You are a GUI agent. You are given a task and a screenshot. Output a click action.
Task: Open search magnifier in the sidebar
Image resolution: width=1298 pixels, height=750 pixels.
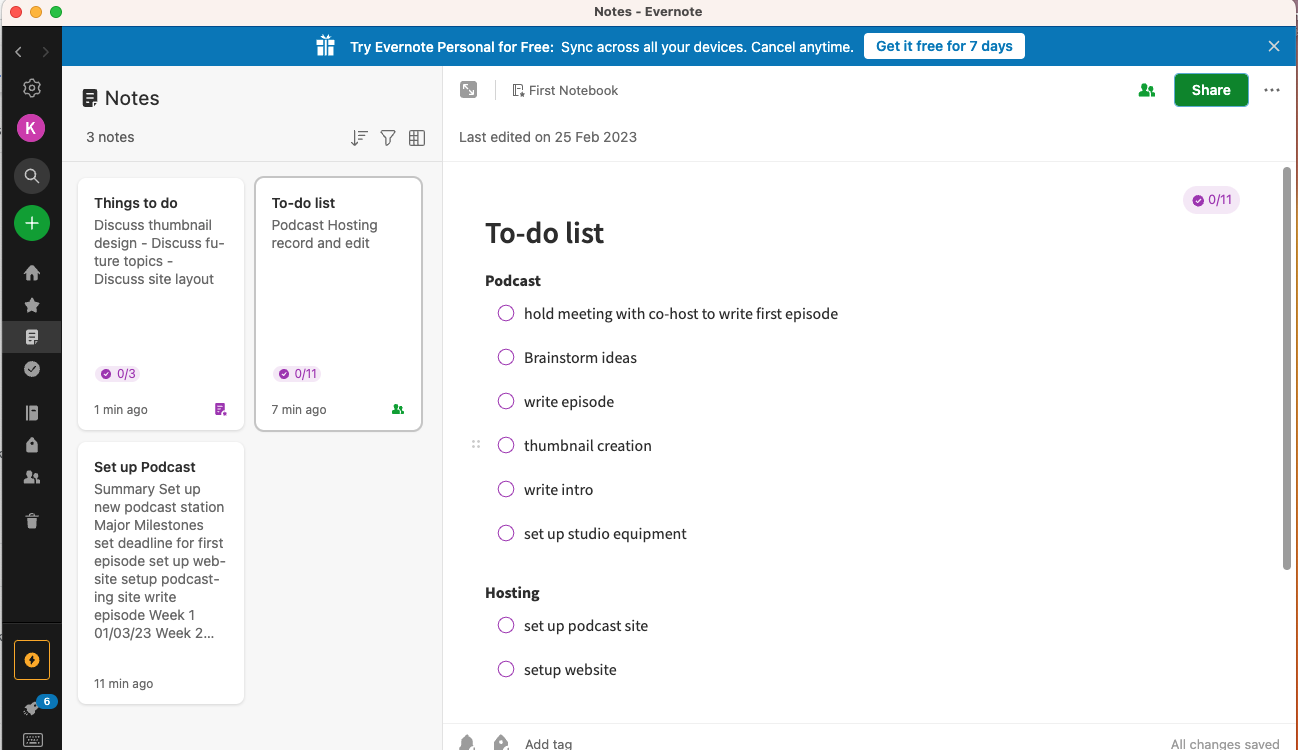pyautogui.click(x=32, y=176)
